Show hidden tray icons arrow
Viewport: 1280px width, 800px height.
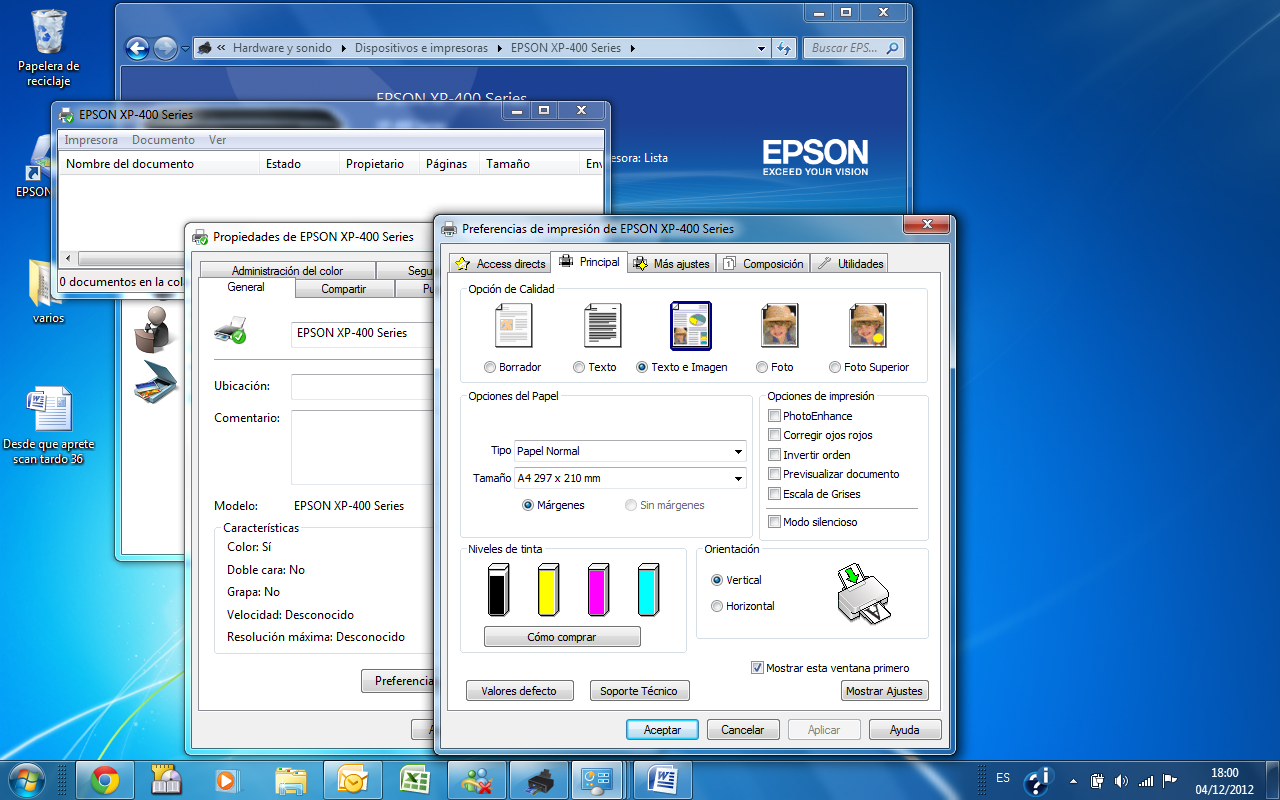[x=1073, y=781]
